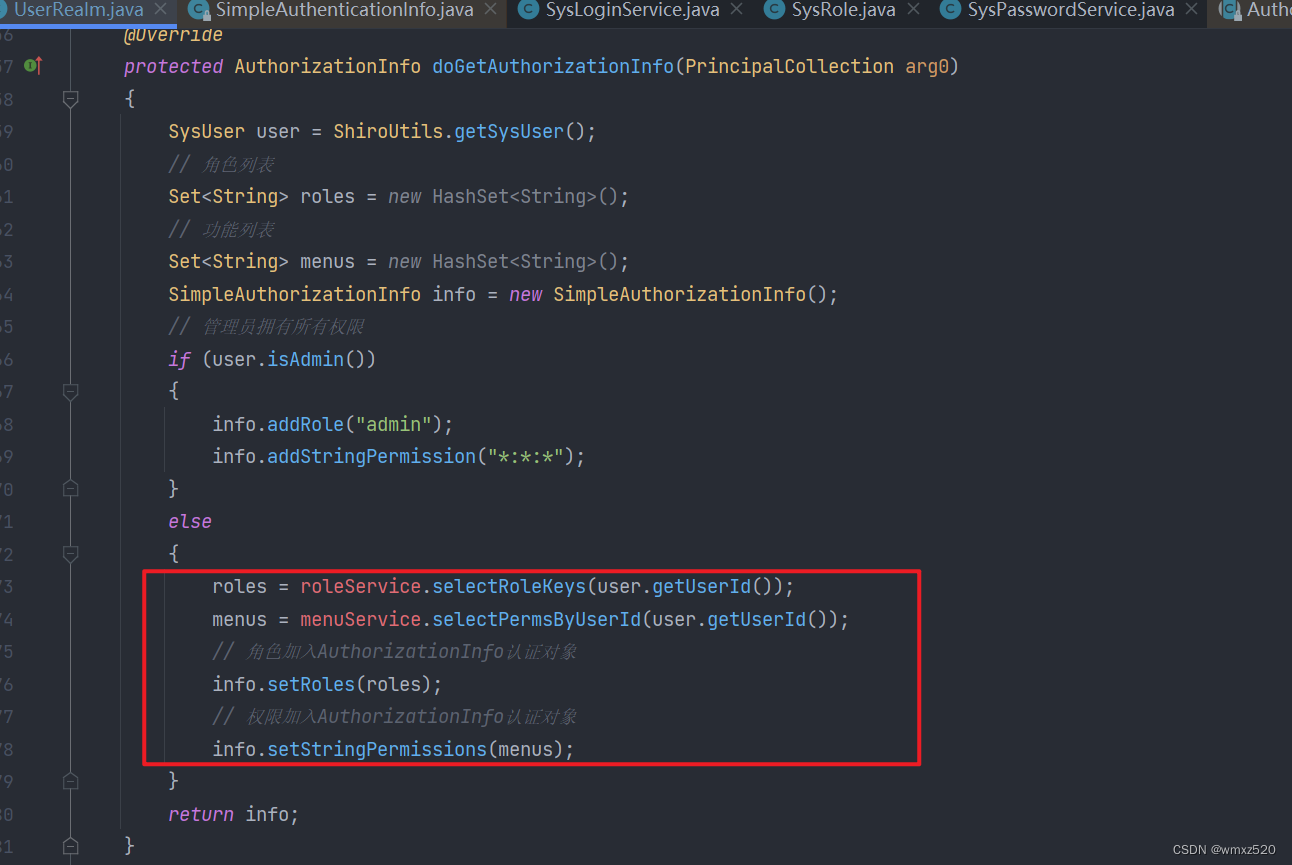The image size is (1292, 865).
Task: Click the doGetAuthorizationInfo method name
Action: click(553, 66)
